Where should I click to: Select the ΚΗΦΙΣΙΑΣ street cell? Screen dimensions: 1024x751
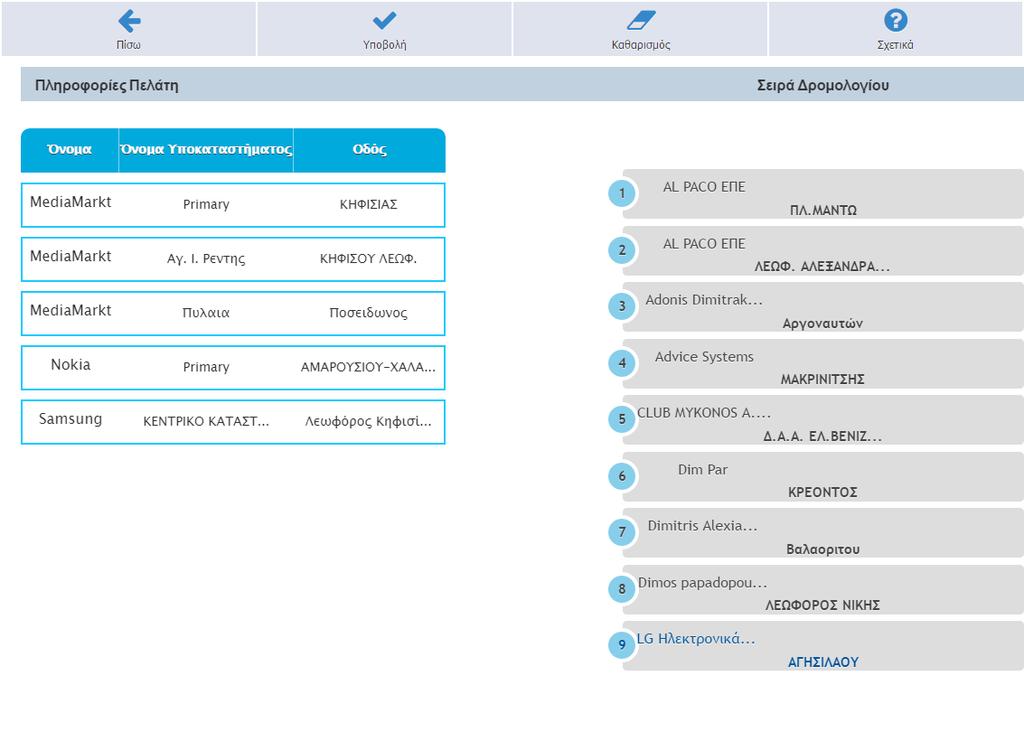point(368,204)
